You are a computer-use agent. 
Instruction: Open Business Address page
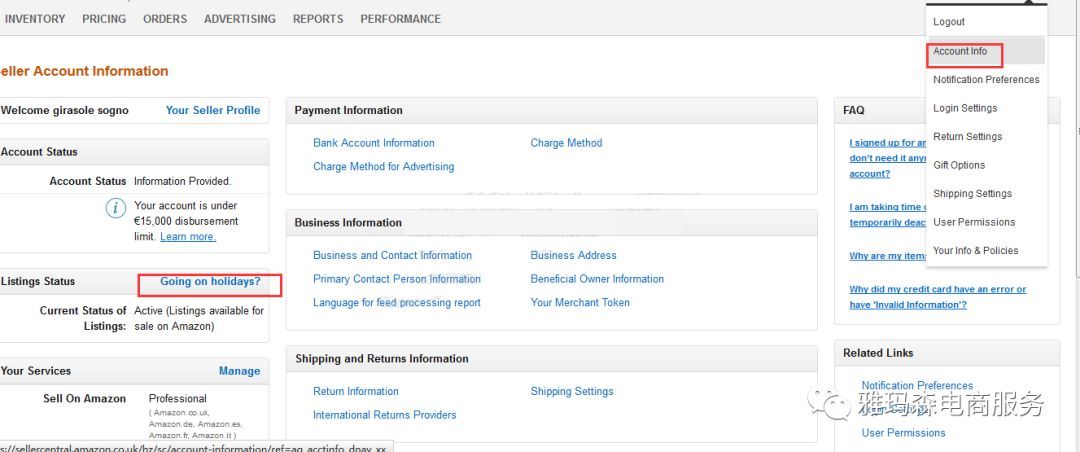(573, 255)
